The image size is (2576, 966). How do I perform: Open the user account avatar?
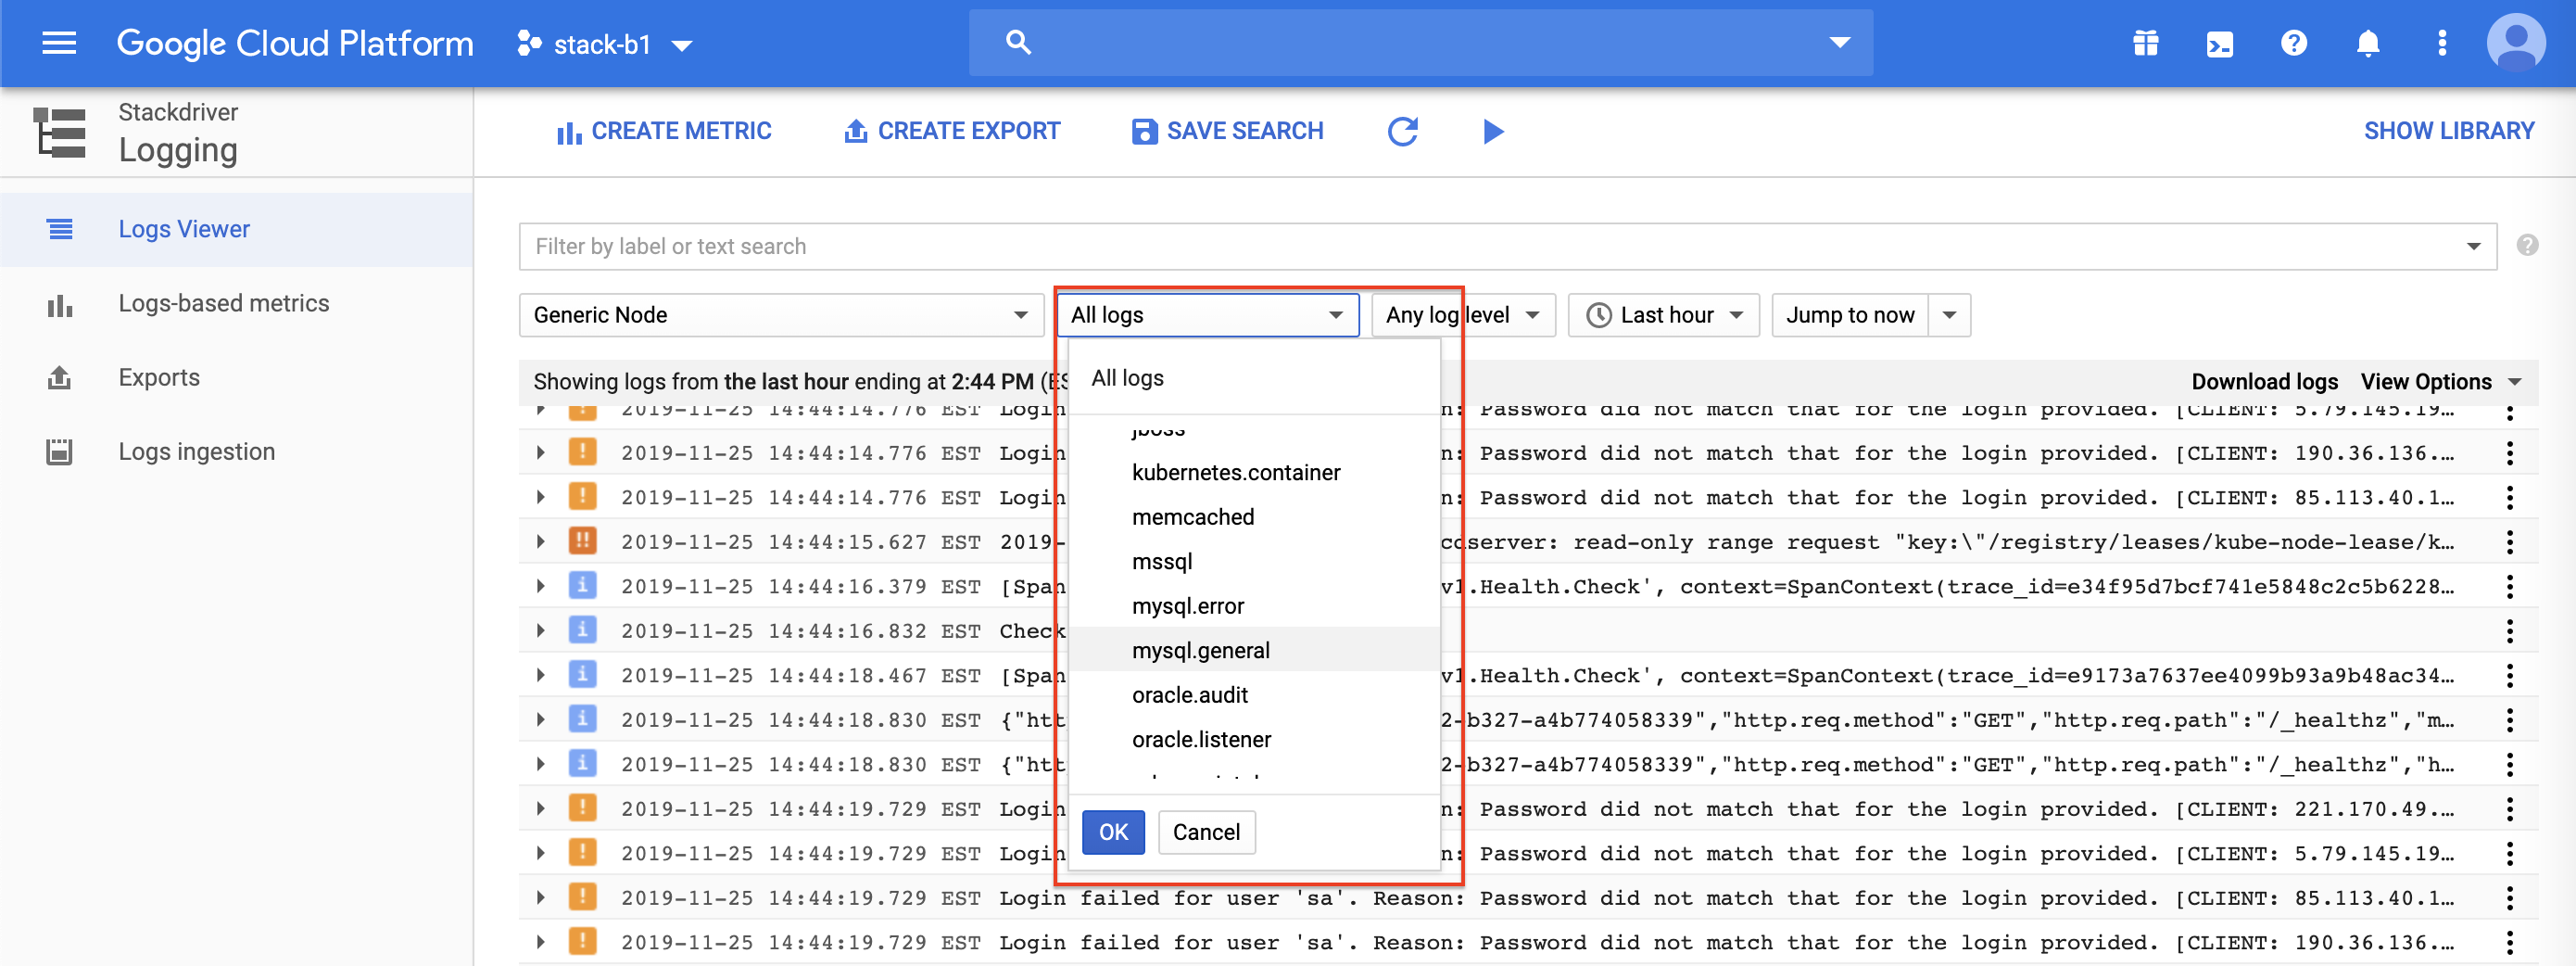[2515, 43]
